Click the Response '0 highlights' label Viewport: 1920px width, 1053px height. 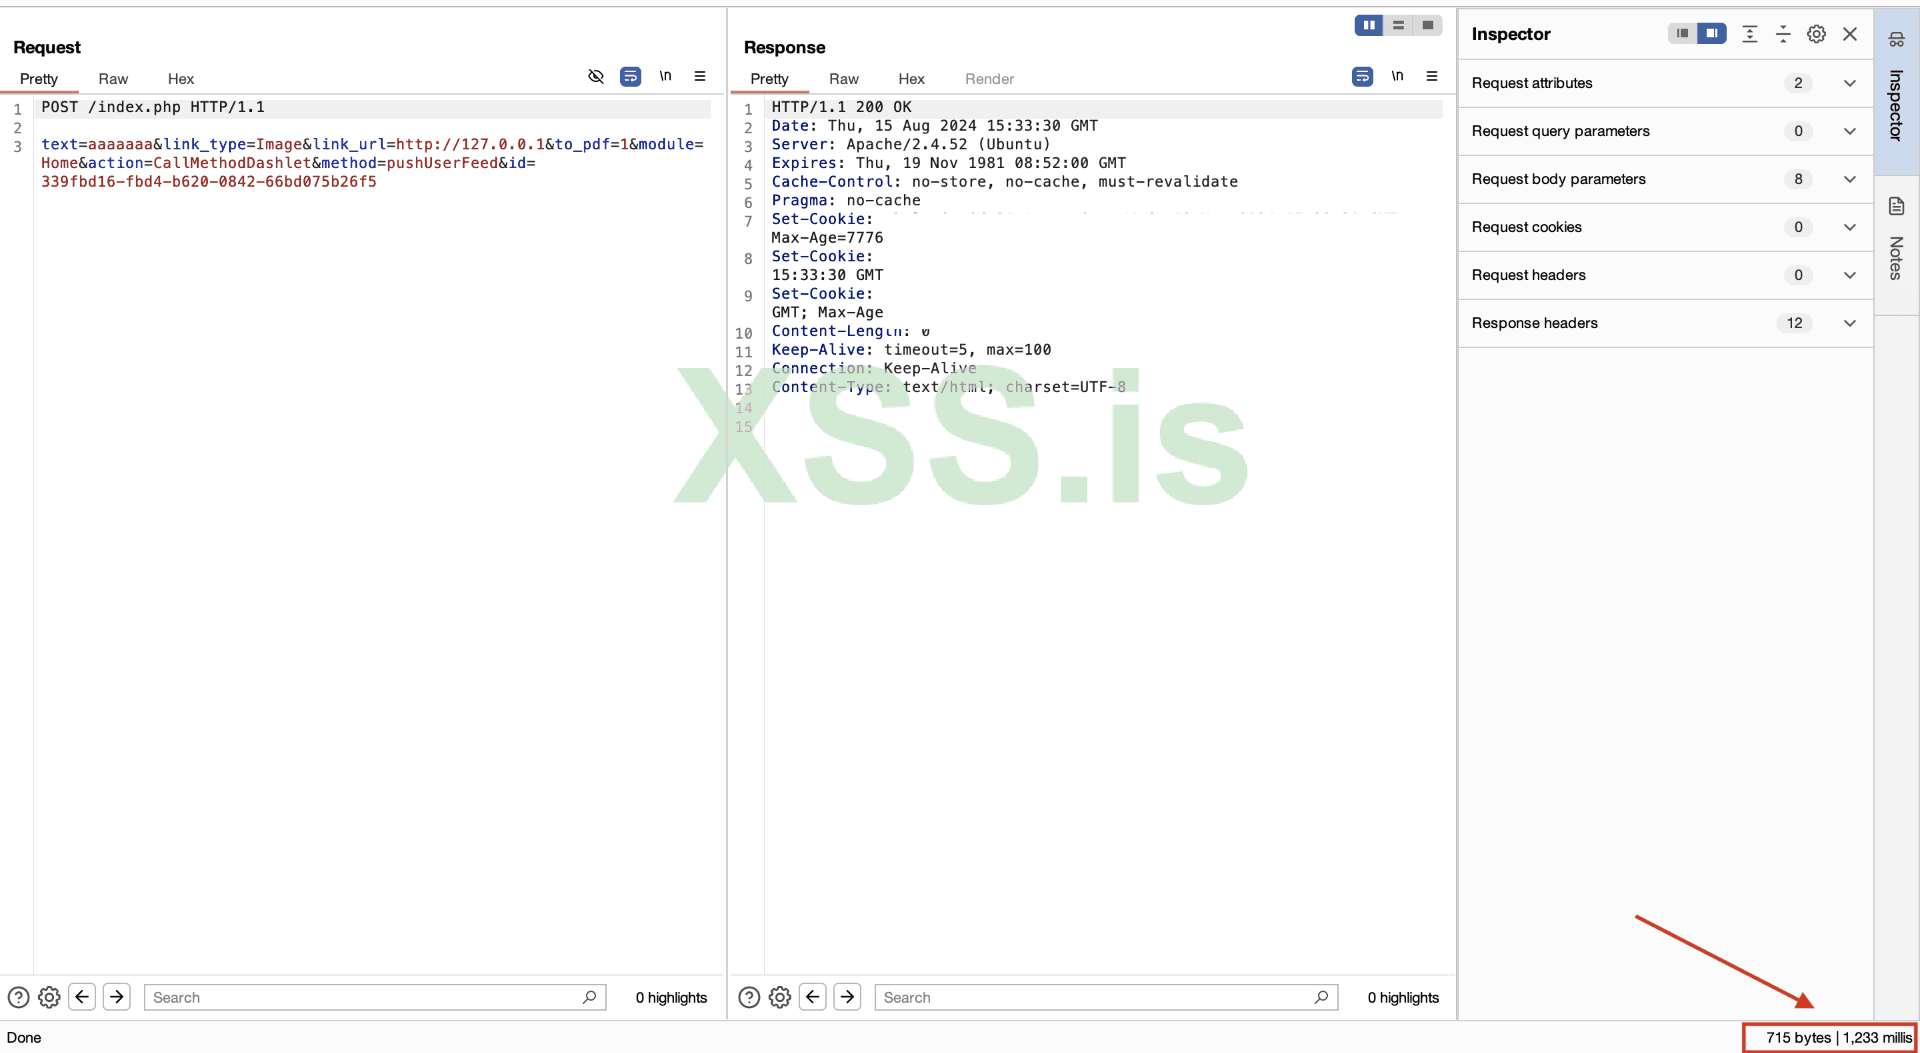(x=1403, y=997)
